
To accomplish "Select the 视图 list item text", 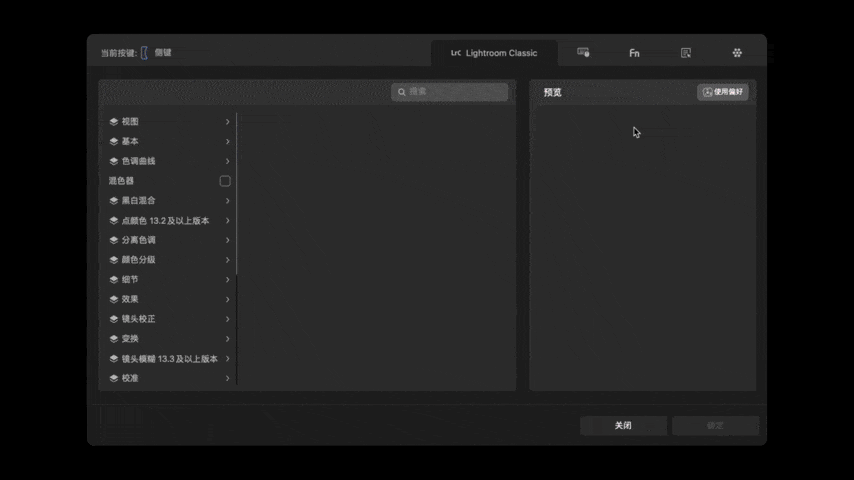I will pos(130,121).
